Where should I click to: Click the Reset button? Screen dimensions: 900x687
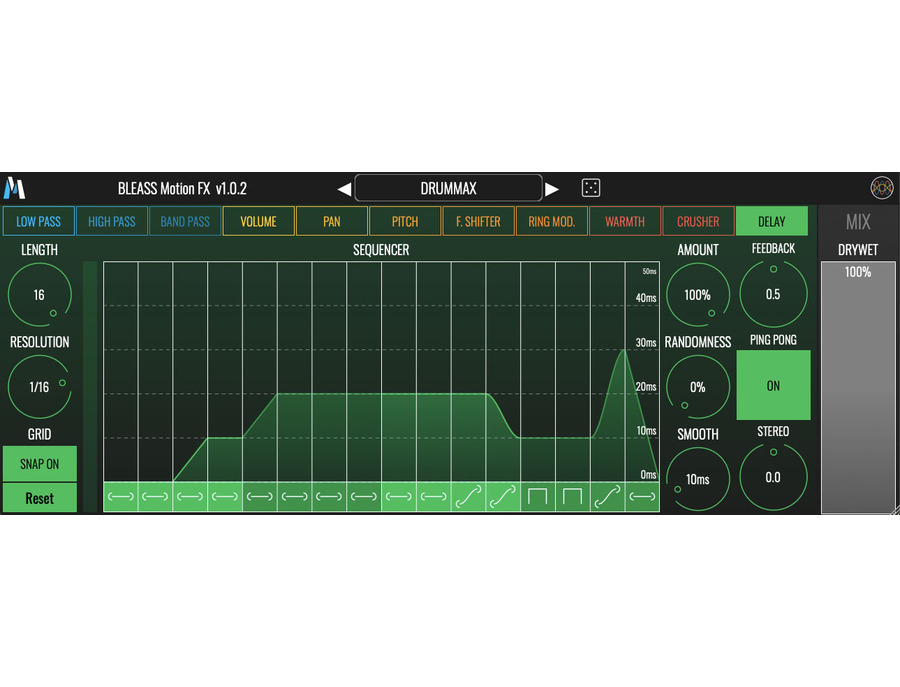pos(40,498)
